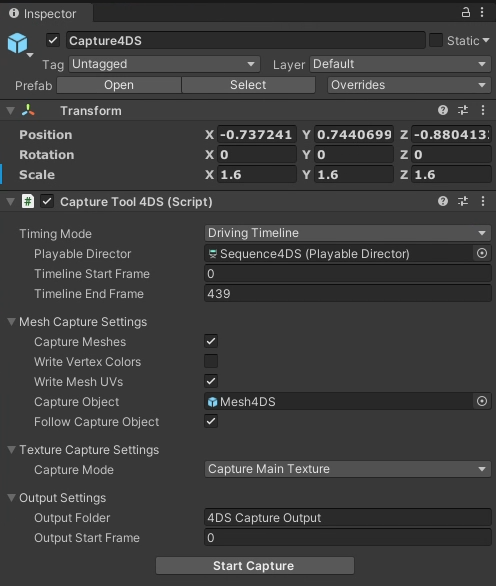Open the Capture Tool 4DS component menu dots
This screenshot has height=586, width=496.
point(483,201)
